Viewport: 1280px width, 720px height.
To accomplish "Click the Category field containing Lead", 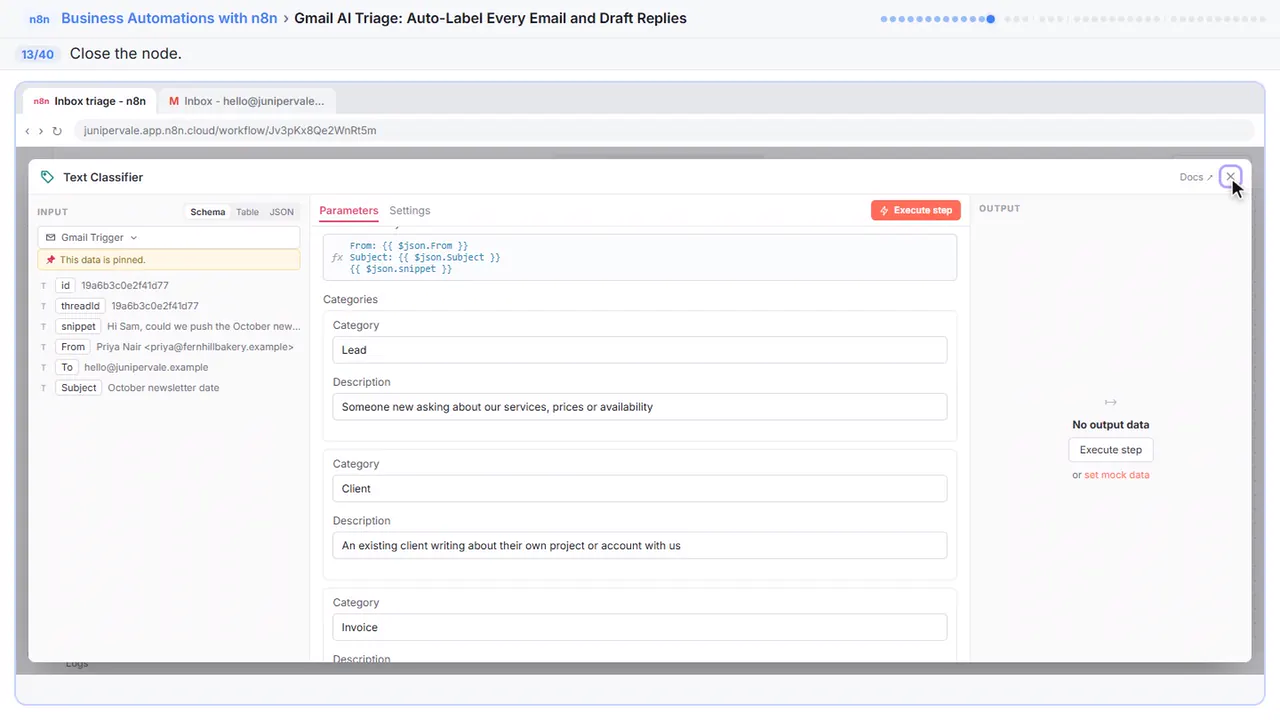I will coord(639,350).
